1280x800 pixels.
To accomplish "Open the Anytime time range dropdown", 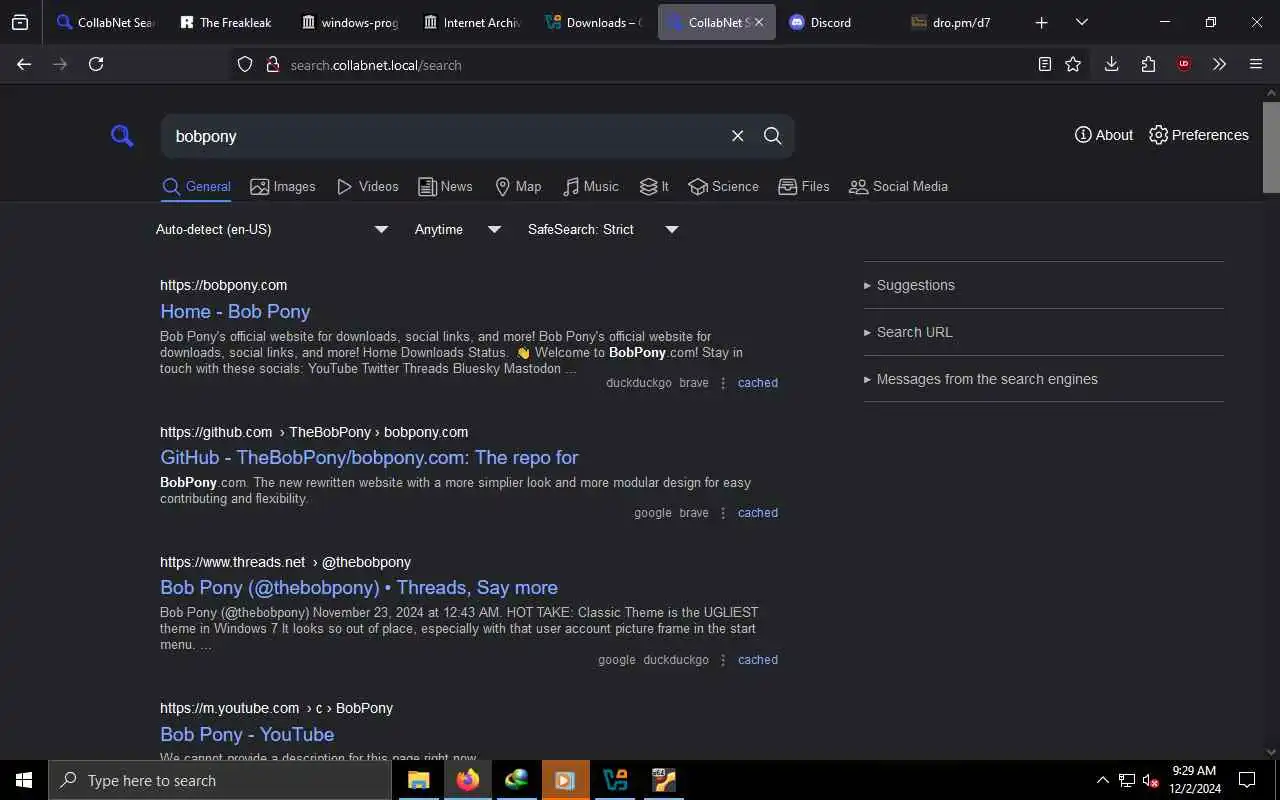I will pyautogui.click(x=458, y=229).
